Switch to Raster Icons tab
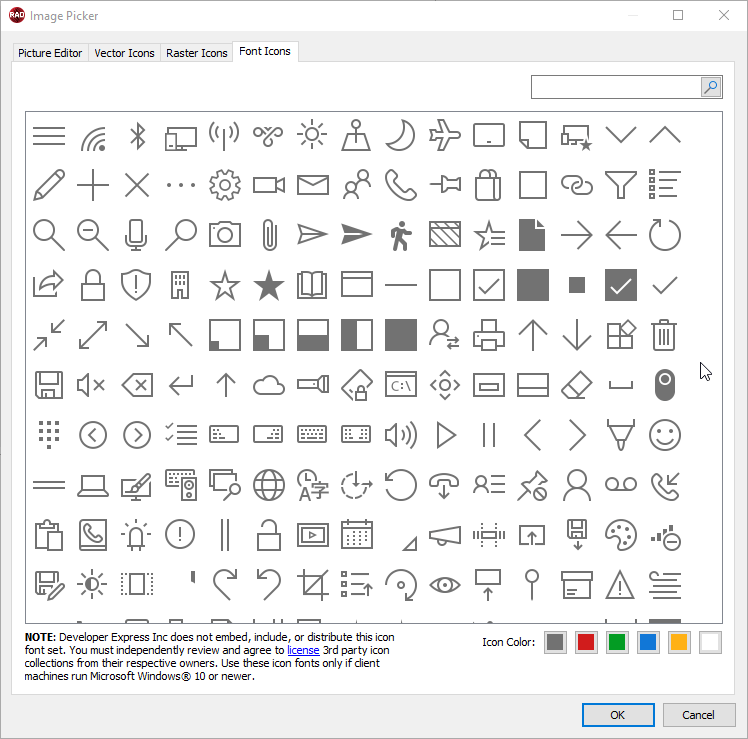This screenshot has height=739, width=748. [196, 53]
